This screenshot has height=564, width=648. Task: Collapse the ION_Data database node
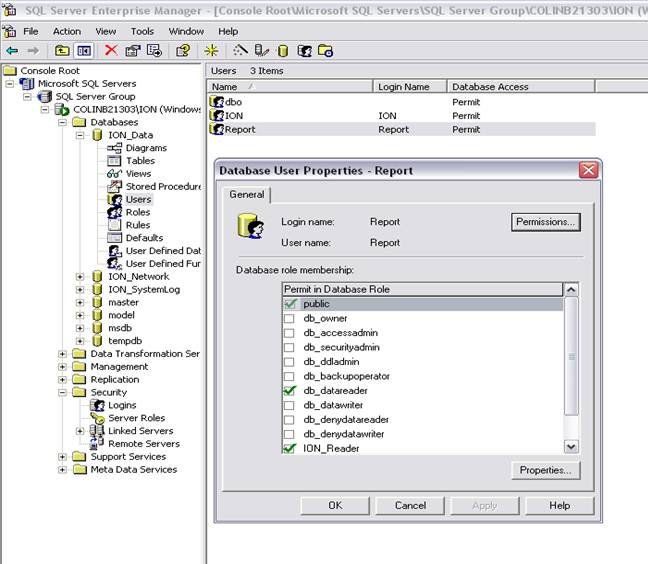pos(80,135)
